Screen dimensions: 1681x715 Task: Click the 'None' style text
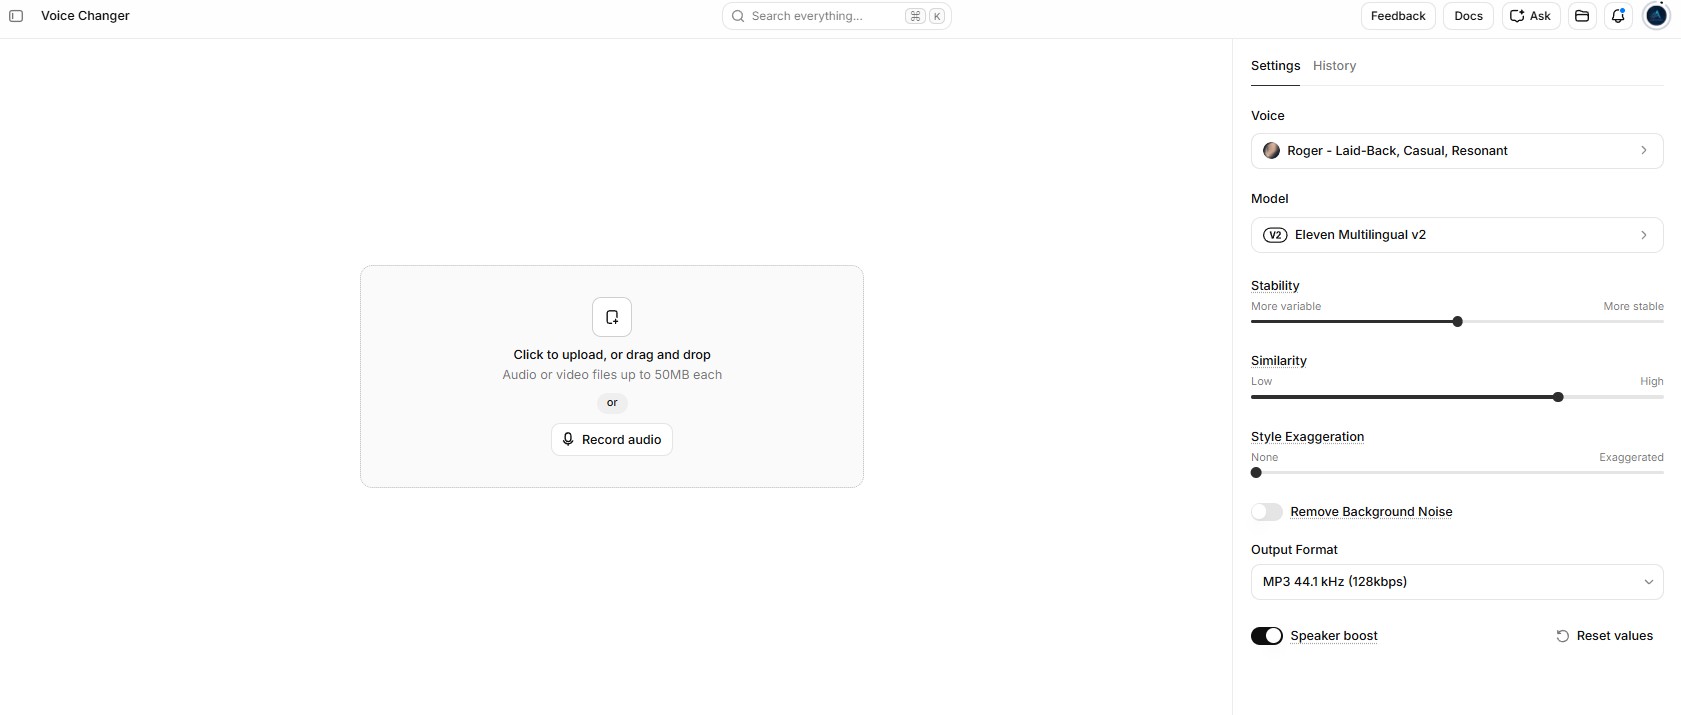[1264, 458]
